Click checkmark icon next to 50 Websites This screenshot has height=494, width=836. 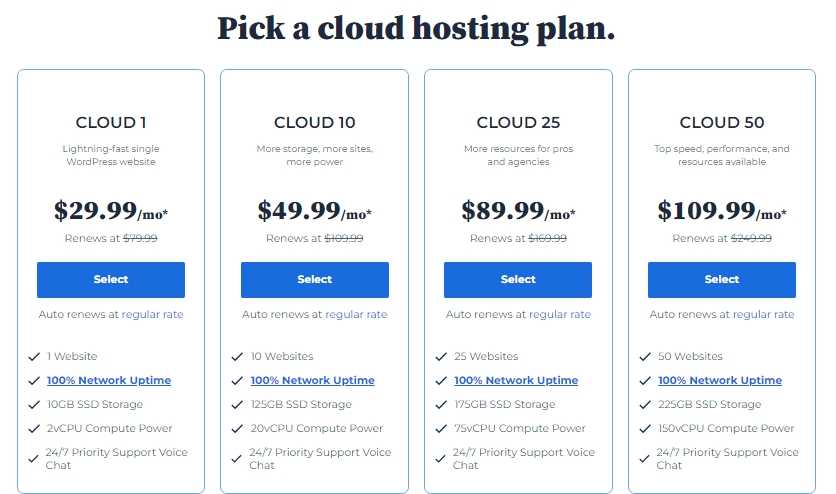645,357
